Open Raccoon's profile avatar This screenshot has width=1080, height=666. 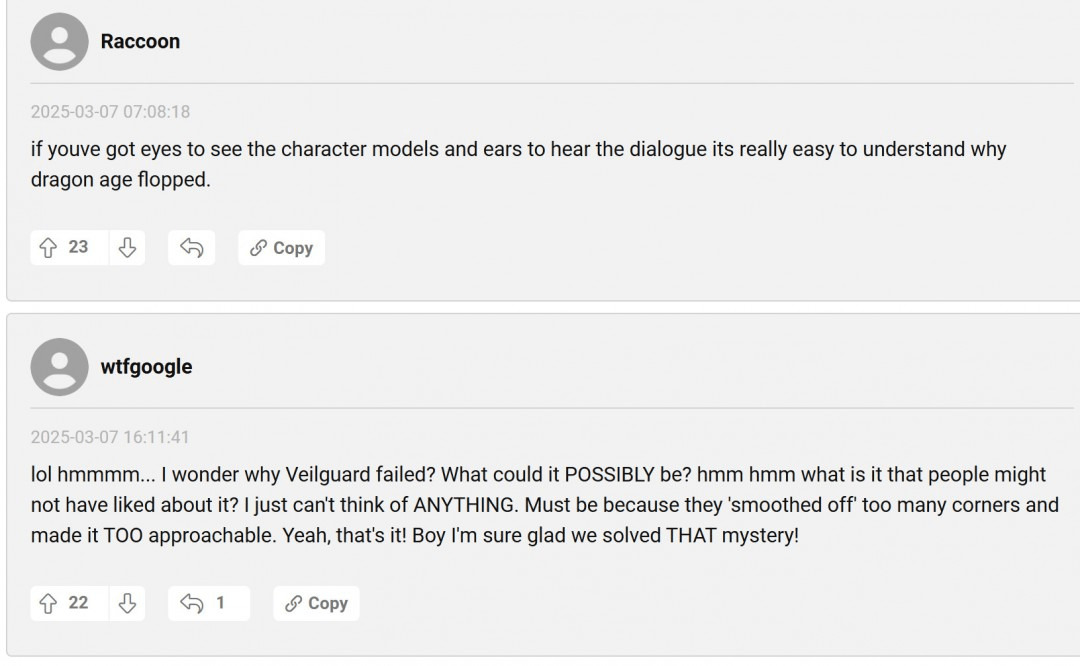pos(59,42)
